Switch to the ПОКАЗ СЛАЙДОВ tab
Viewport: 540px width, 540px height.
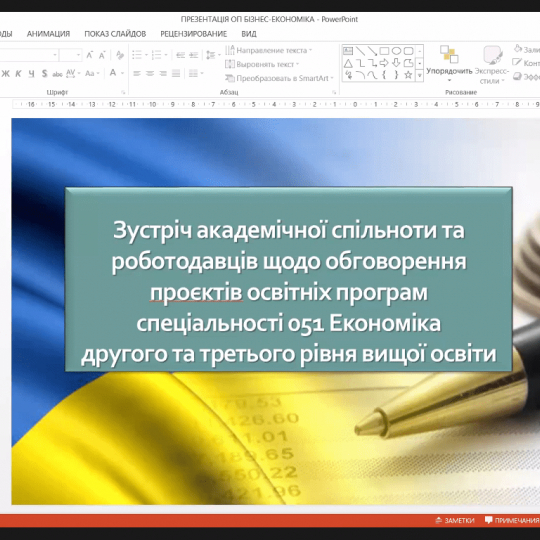[x=115, y=34]
